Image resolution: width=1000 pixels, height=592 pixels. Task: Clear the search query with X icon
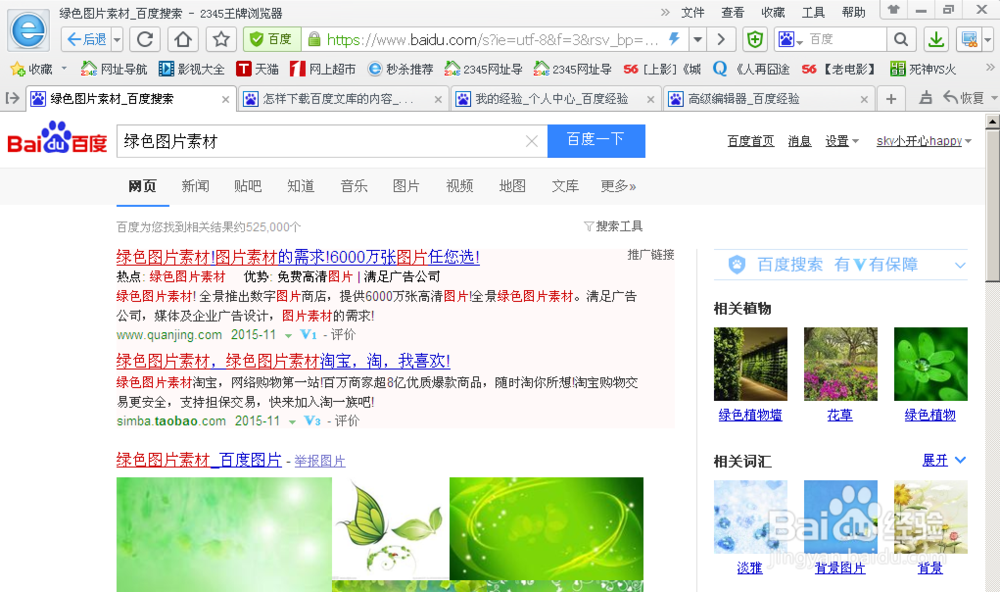pos(531,141)
